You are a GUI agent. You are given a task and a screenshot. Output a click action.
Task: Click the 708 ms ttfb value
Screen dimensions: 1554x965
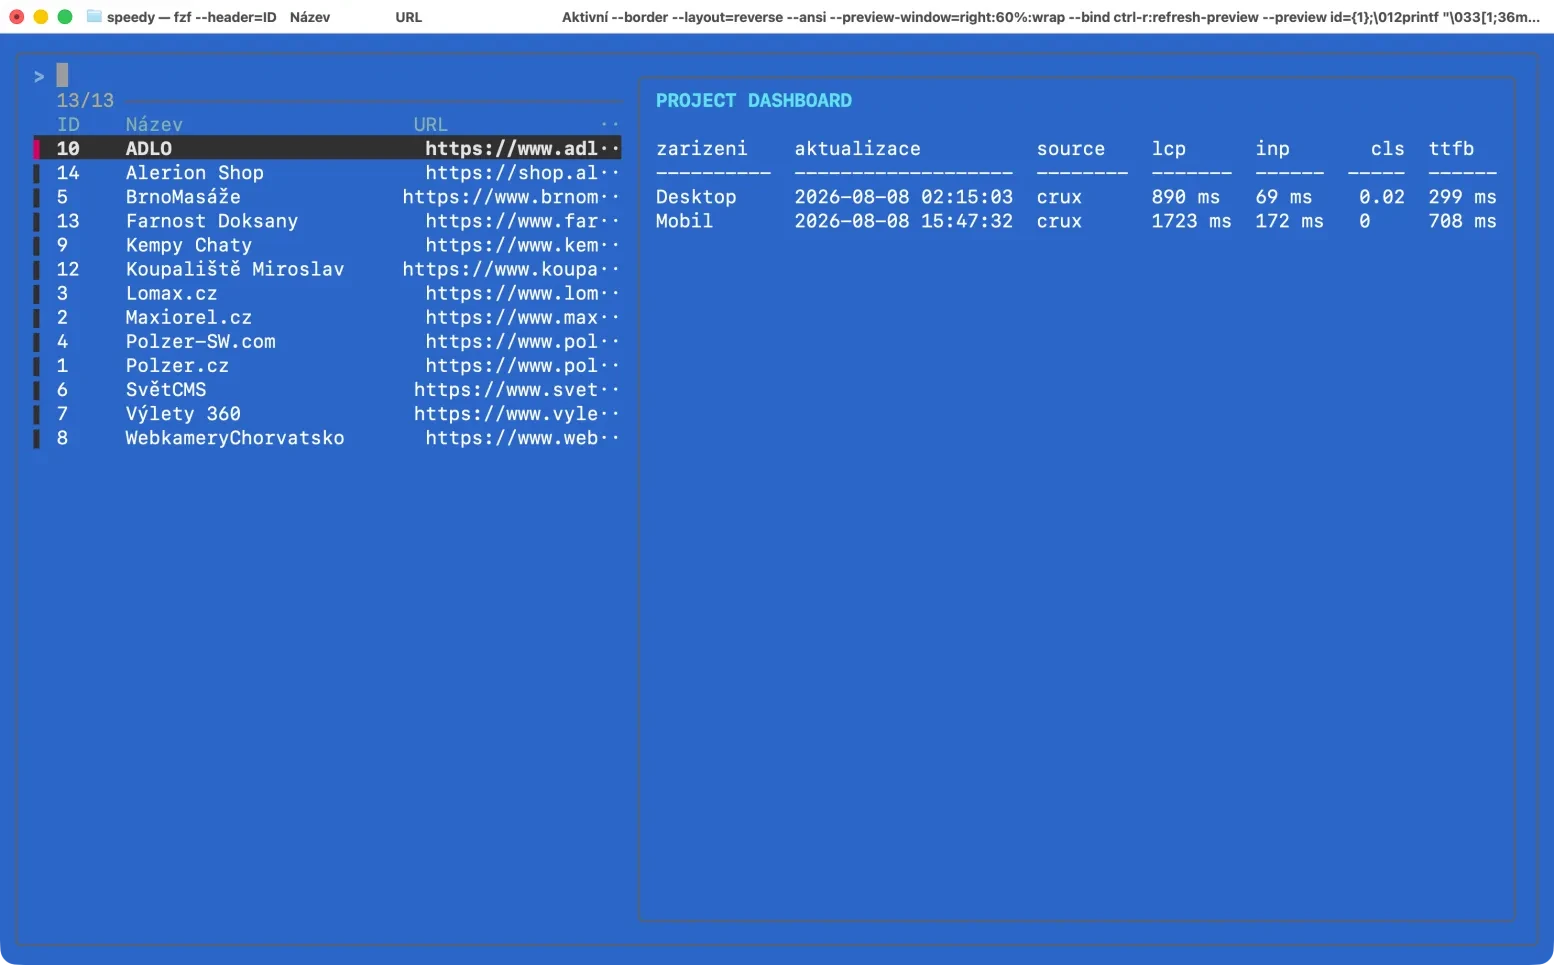pos(1462,221)
